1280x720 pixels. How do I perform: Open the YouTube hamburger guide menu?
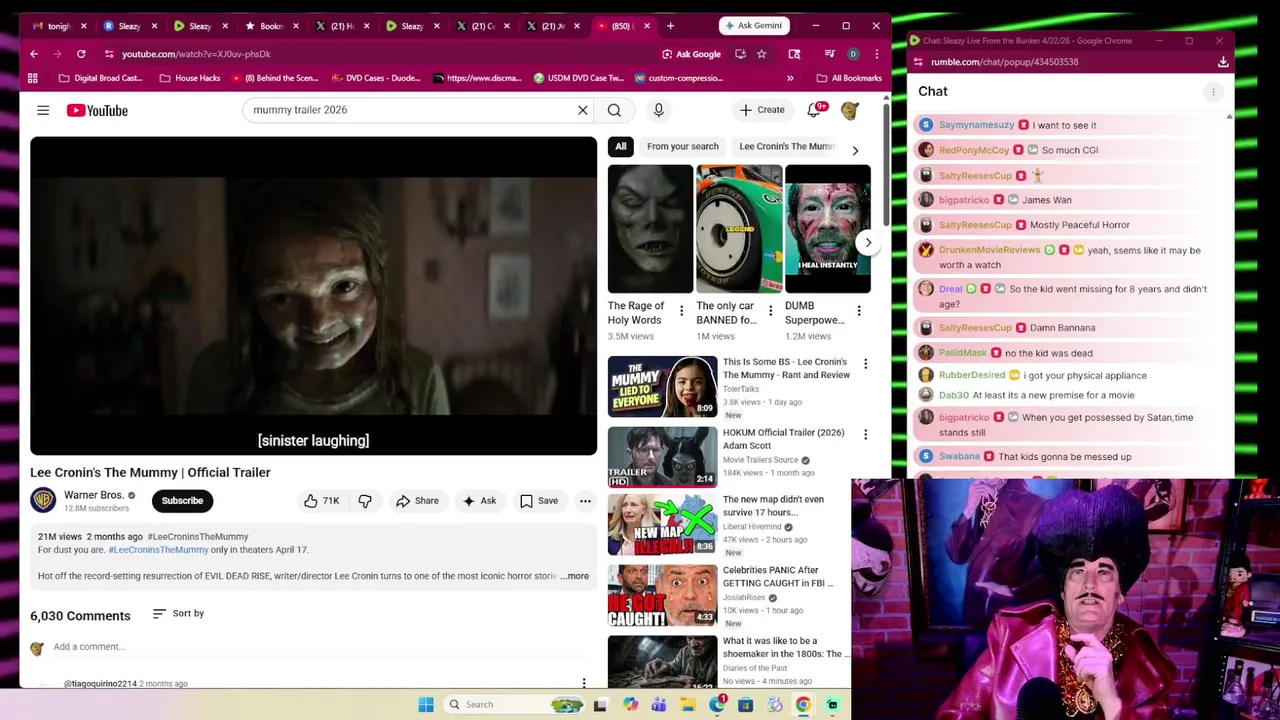click(43, 110)
